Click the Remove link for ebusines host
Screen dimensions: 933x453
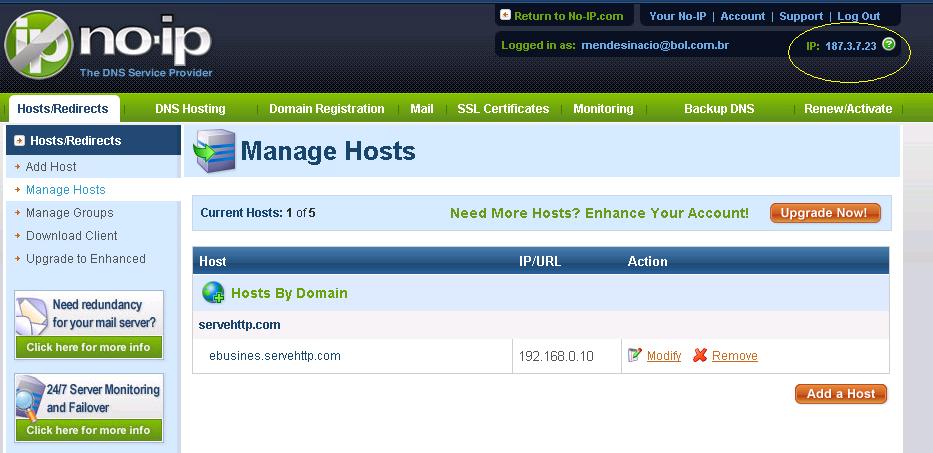(x=734, y=356)
